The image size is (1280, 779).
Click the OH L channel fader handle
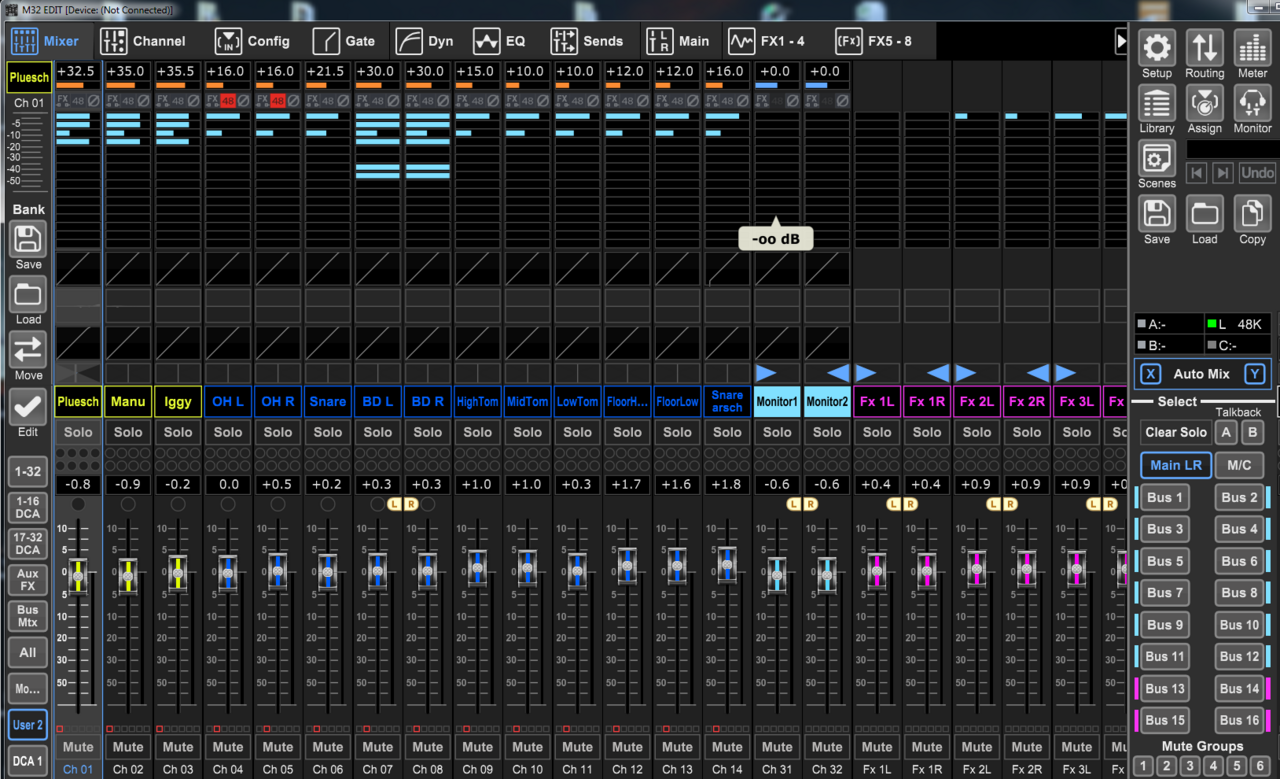(228, 571)
